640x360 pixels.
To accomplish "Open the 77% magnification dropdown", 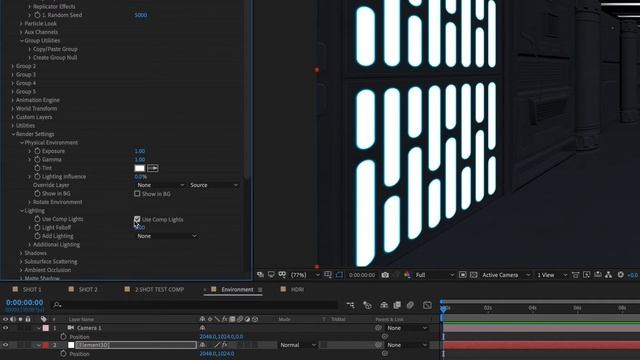I will 305,275.
